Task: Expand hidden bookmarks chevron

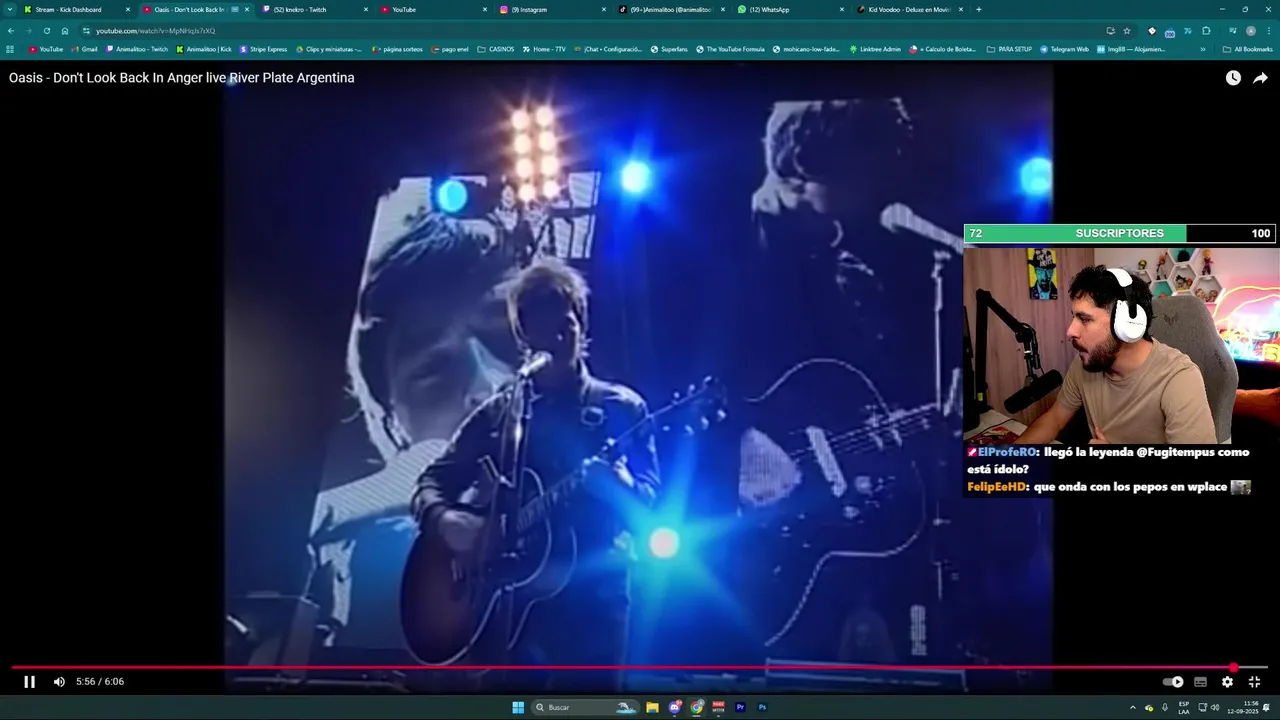Action: (x=1201, y=49)
